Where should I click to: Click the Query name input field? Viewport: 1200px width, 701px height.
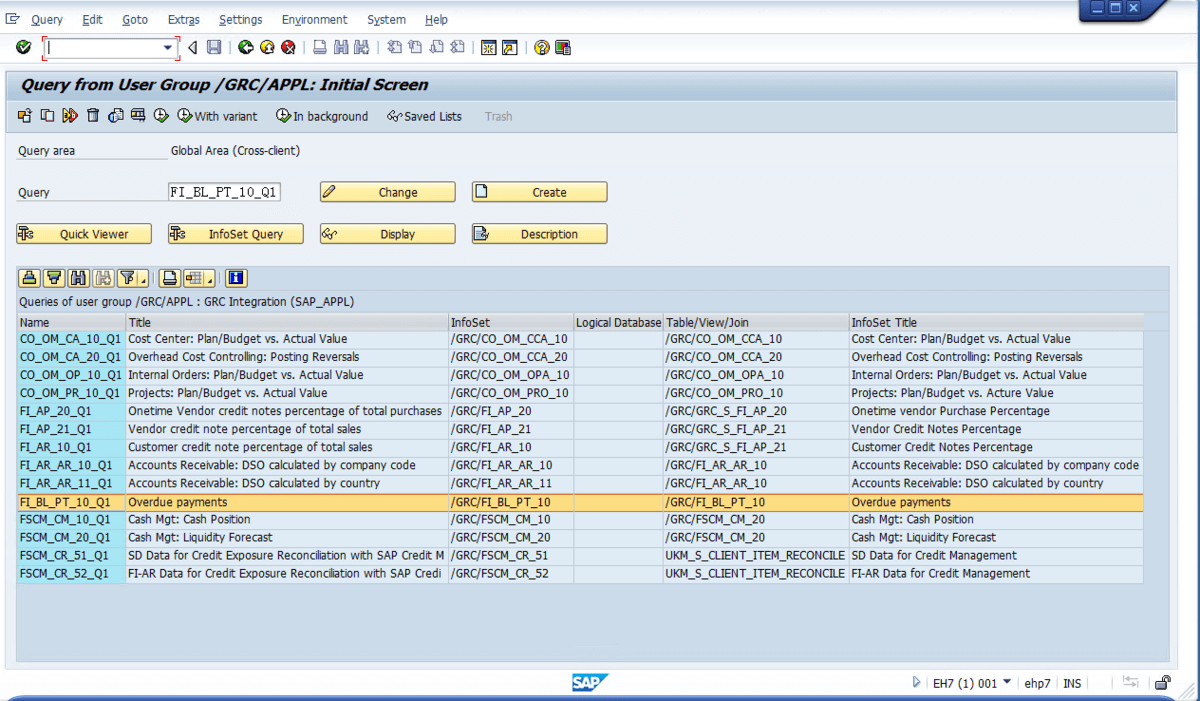[x=224, y=192]
